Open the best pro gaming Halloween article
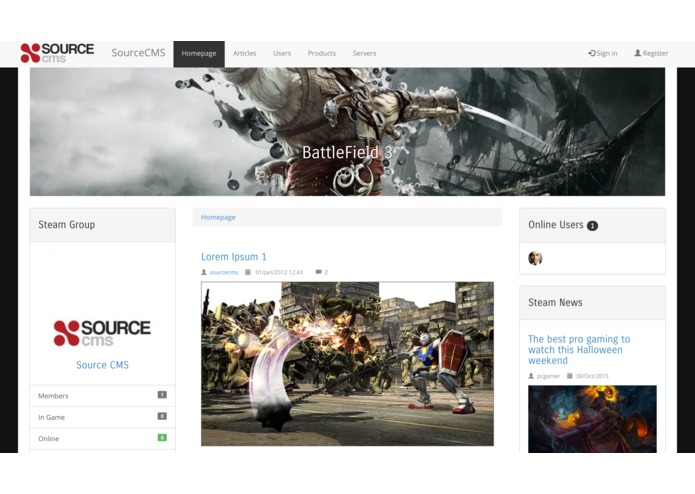Image resolution: width=695 pixels, height=494 pixels. tap(579, 350)
